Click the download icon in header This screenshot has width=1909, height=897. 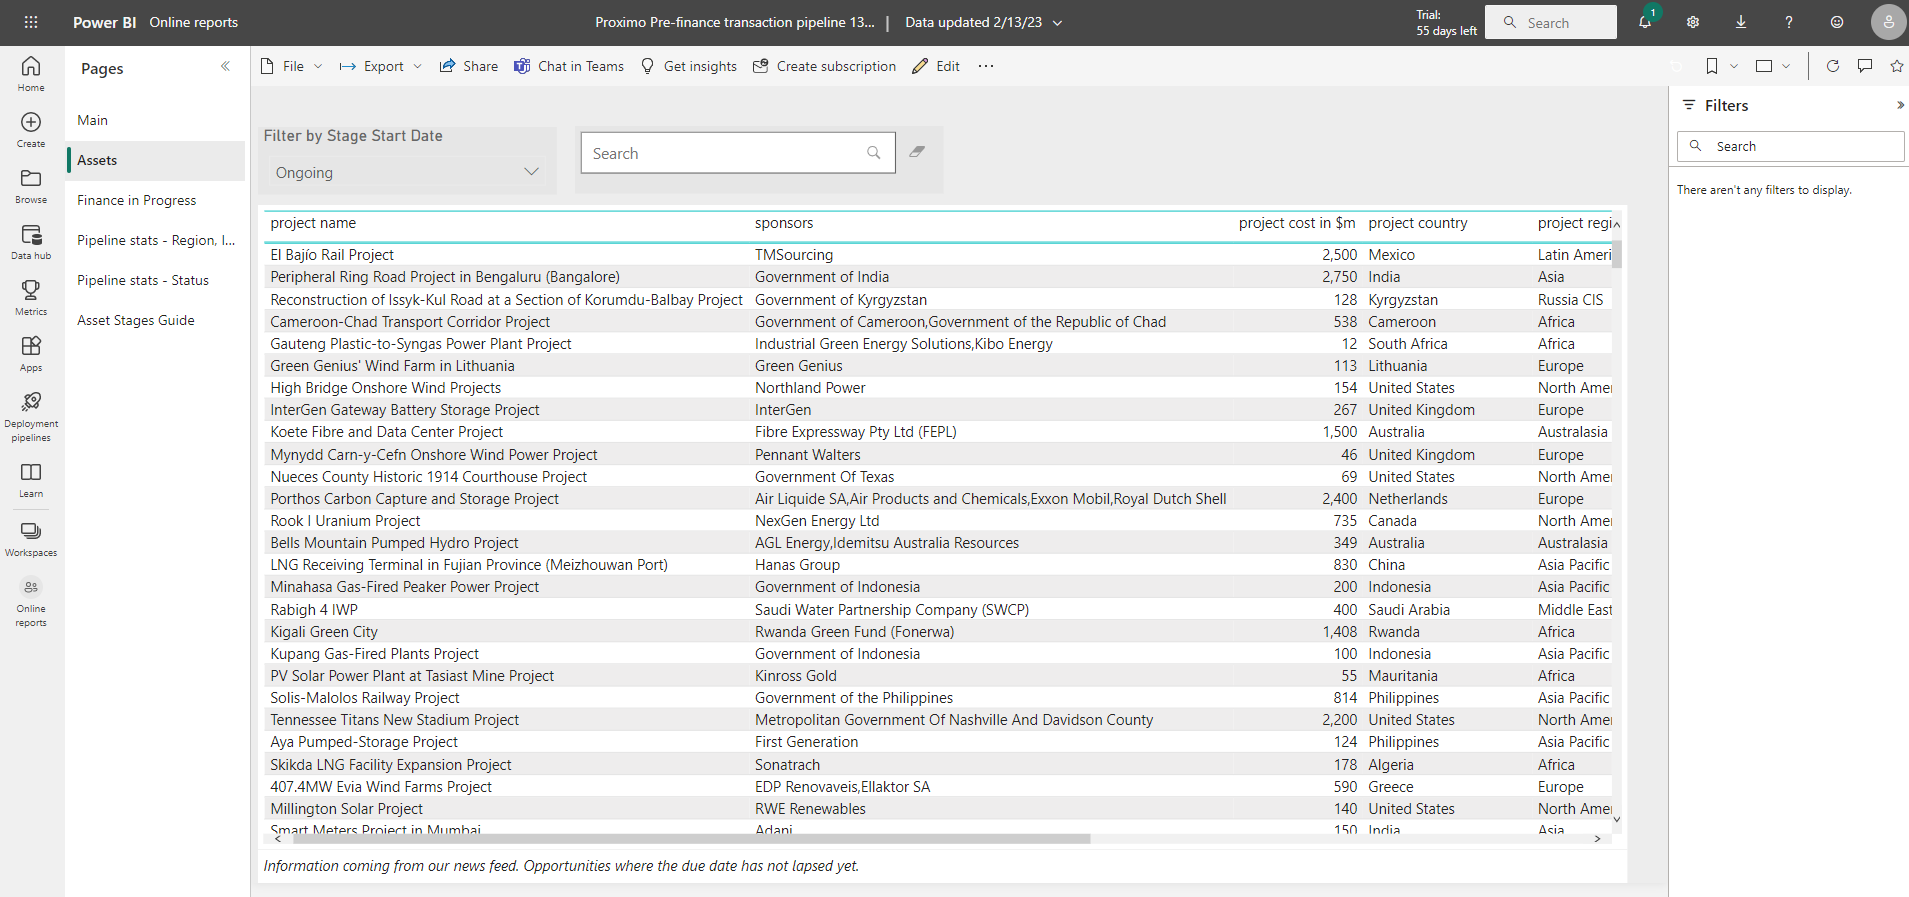click(1741, 22)
